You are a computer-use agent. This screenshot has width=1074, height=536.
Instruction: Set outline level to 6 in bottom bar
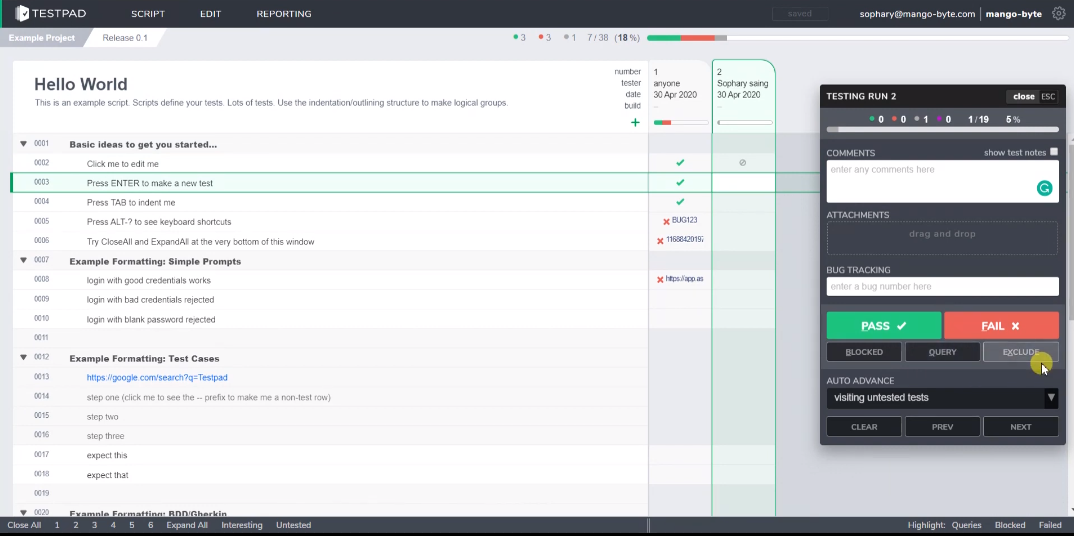click(x=151, y=525)
